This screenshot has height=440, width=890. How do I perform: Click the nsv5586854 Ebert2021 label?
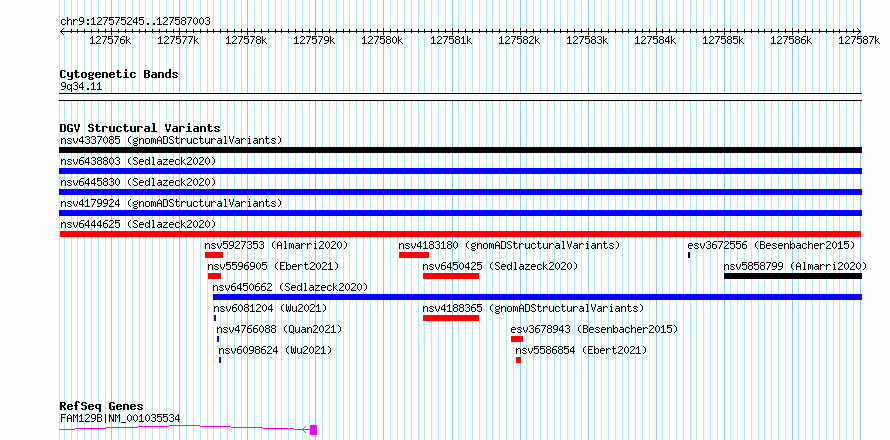581,350
